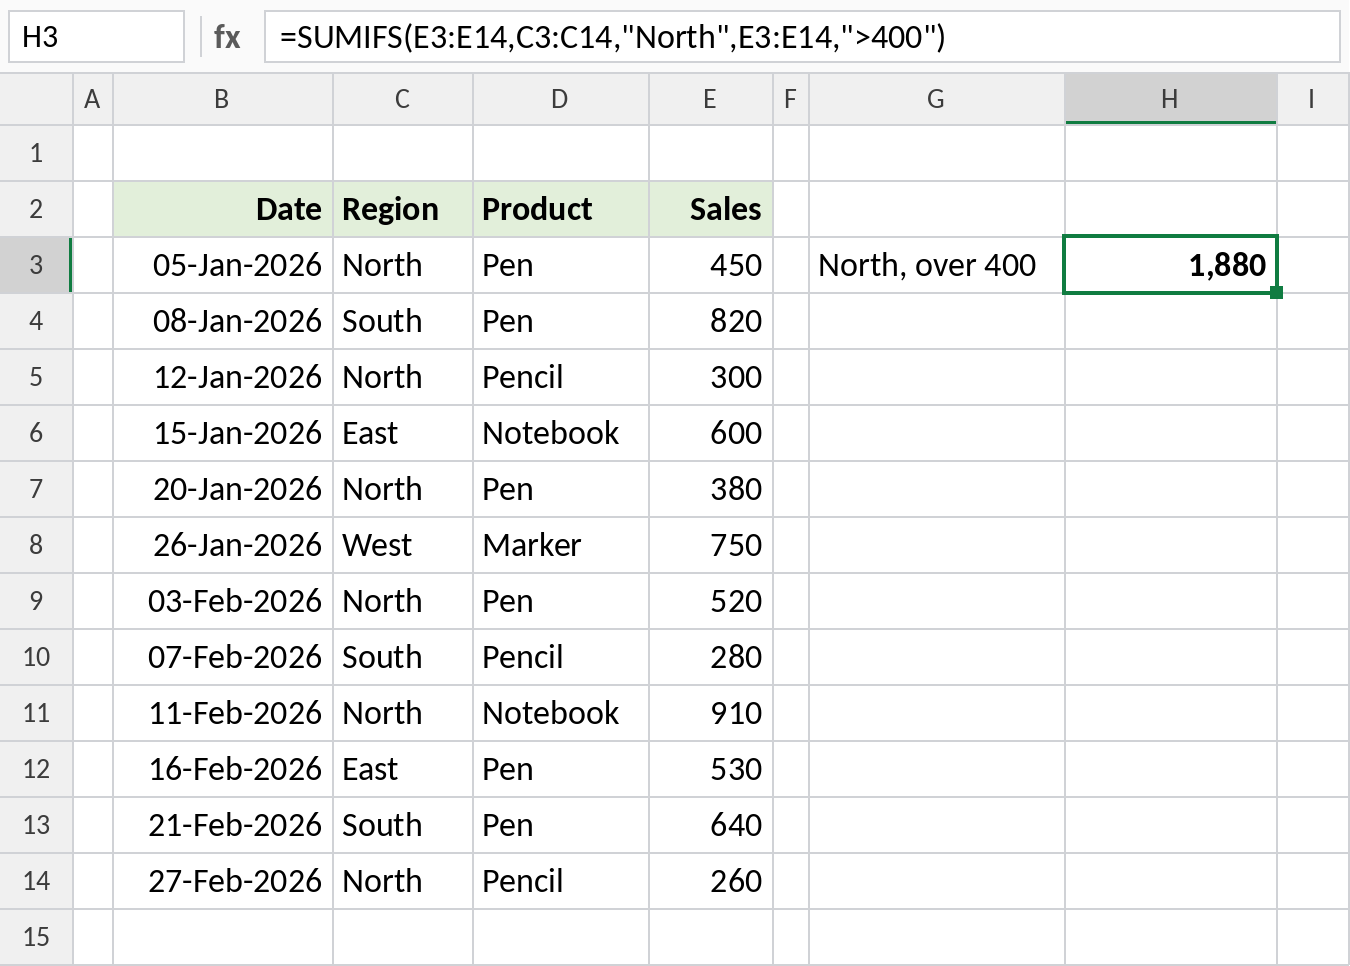Screen dimensions: 1350x966
Task: Click Pencil cell in row 14
Action: pos(561,881)
